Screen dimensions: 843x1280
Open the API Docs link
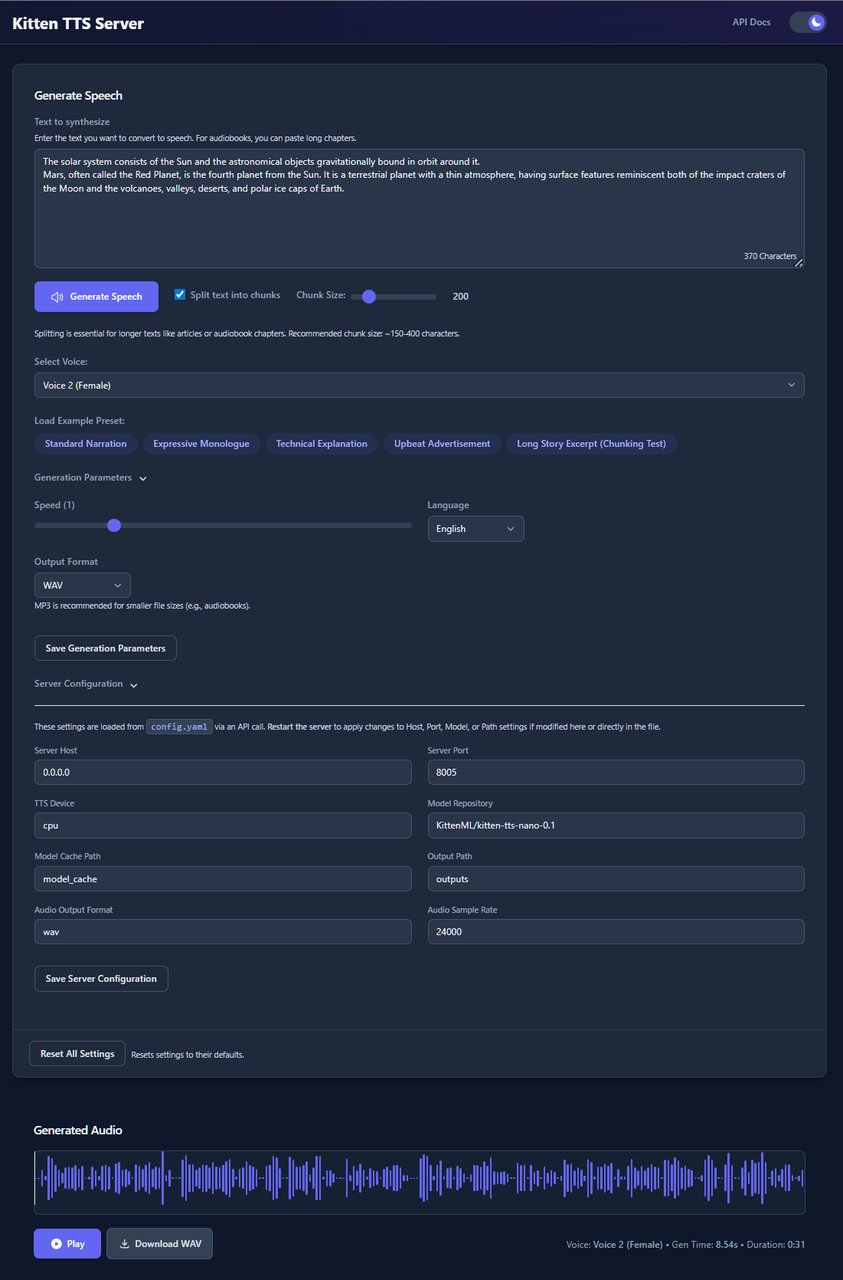[749, 21]
